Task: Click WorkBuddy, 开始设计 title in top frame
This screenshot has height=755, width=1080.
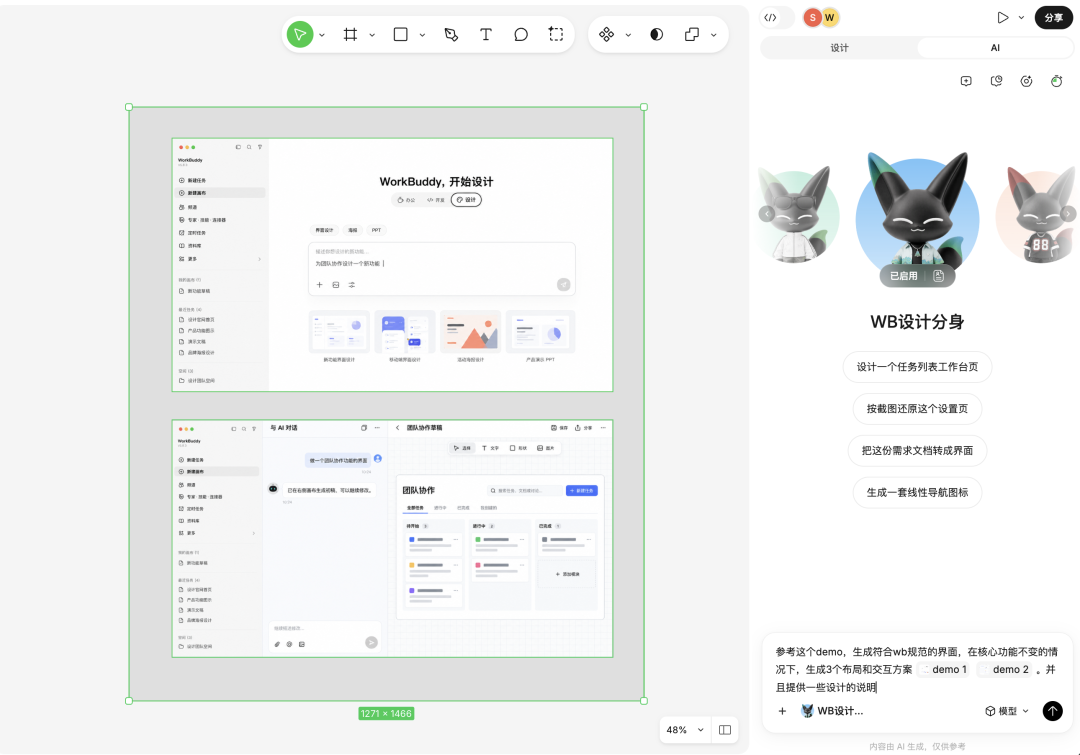Action: point(436,182)
